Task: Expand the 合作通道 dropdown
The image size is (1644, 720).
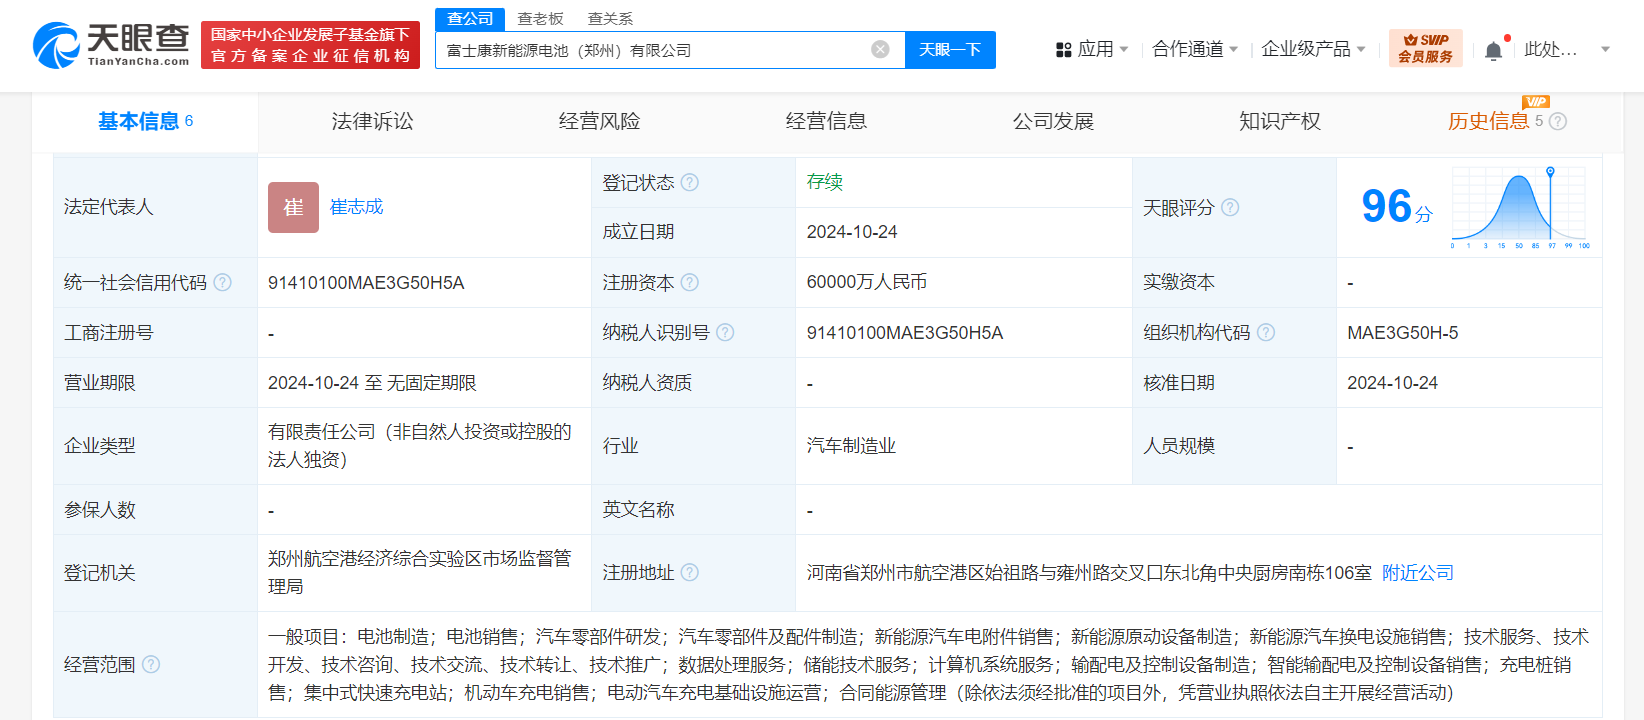Action: [x=1233, y=49]
